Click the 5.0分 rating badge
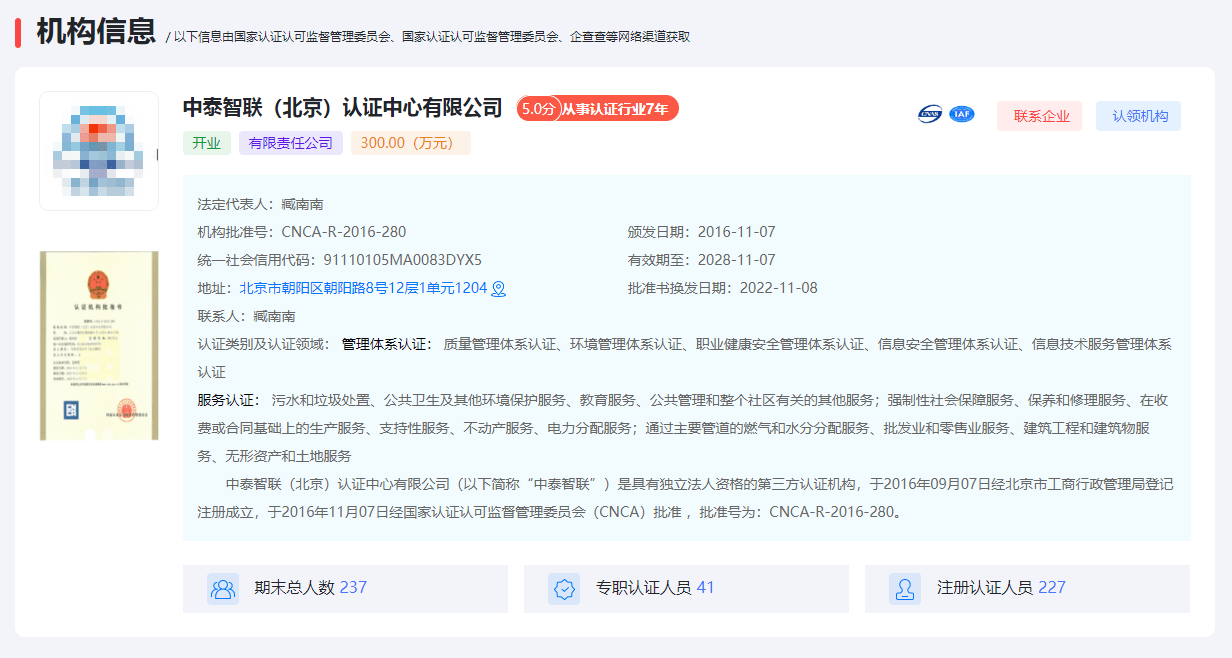 point(538,109)
